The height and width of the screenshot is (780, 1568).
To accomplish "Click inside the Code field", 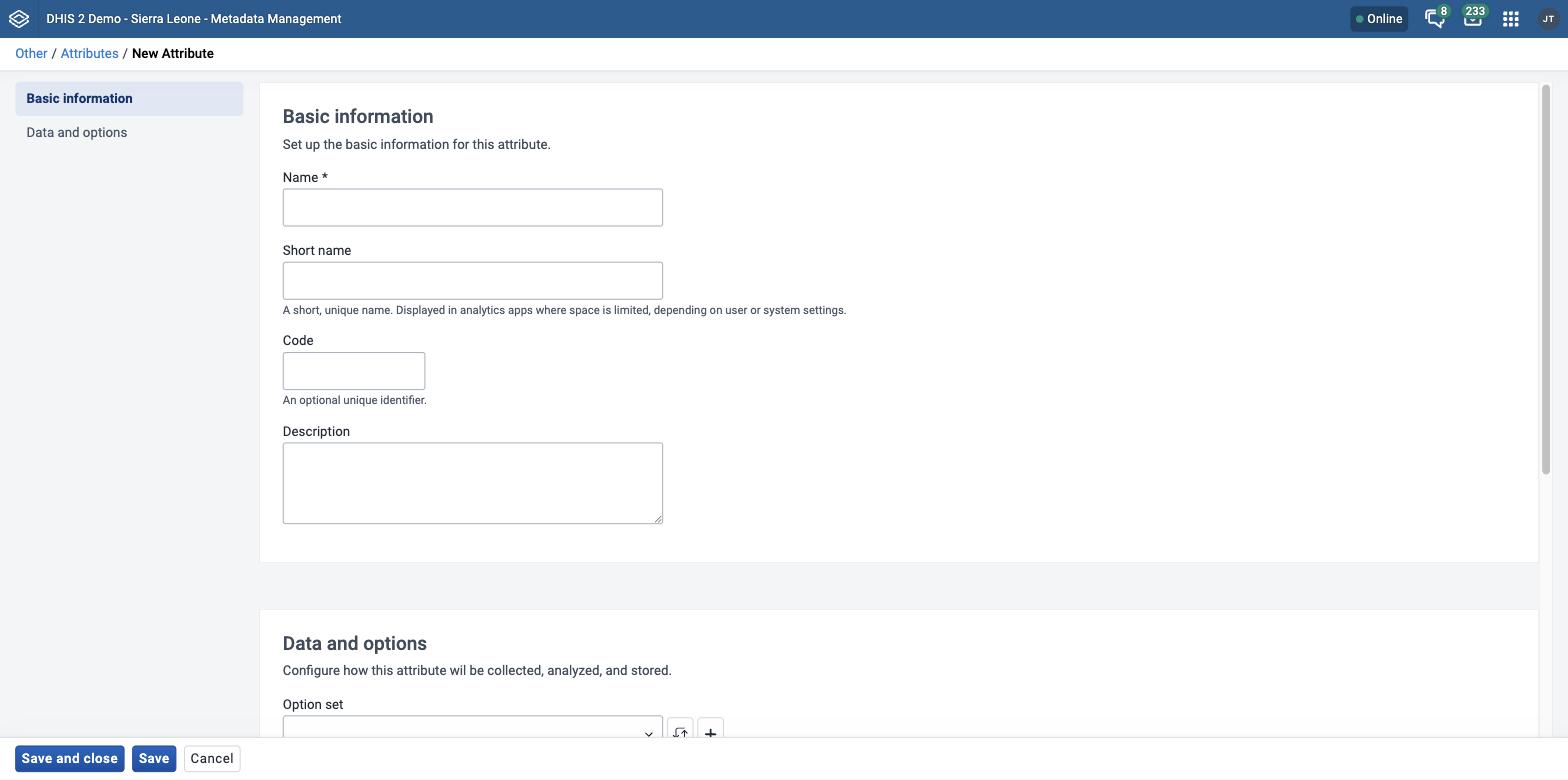I will tap(354, 371).
